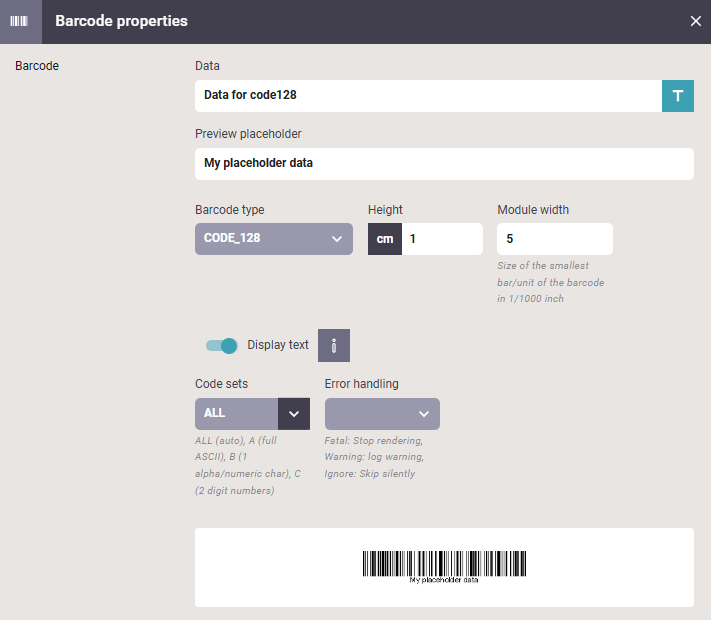Viewport: 711px width, 620px height.
Task: Click the T text button beside Data
Action: point(677,96)
